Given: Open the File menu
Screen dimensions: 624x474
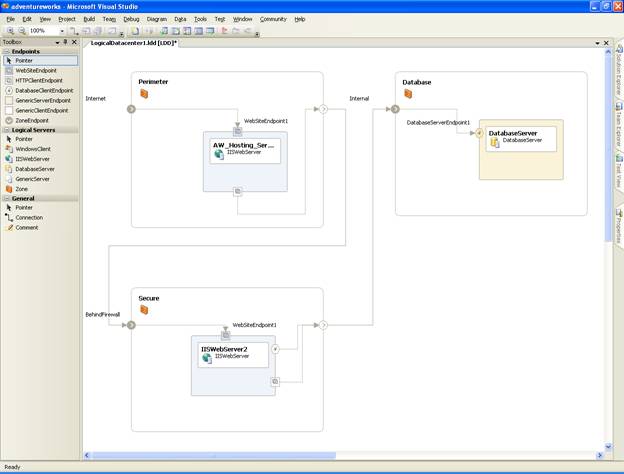Looking at the screenshot, I should (11, 19).
